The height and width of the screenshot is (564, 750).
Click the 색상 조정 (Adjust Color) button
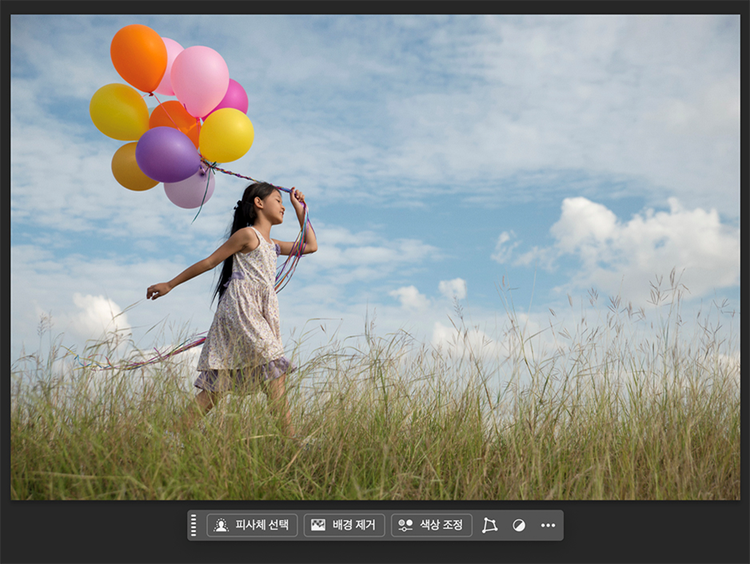(x=431, y=525)
